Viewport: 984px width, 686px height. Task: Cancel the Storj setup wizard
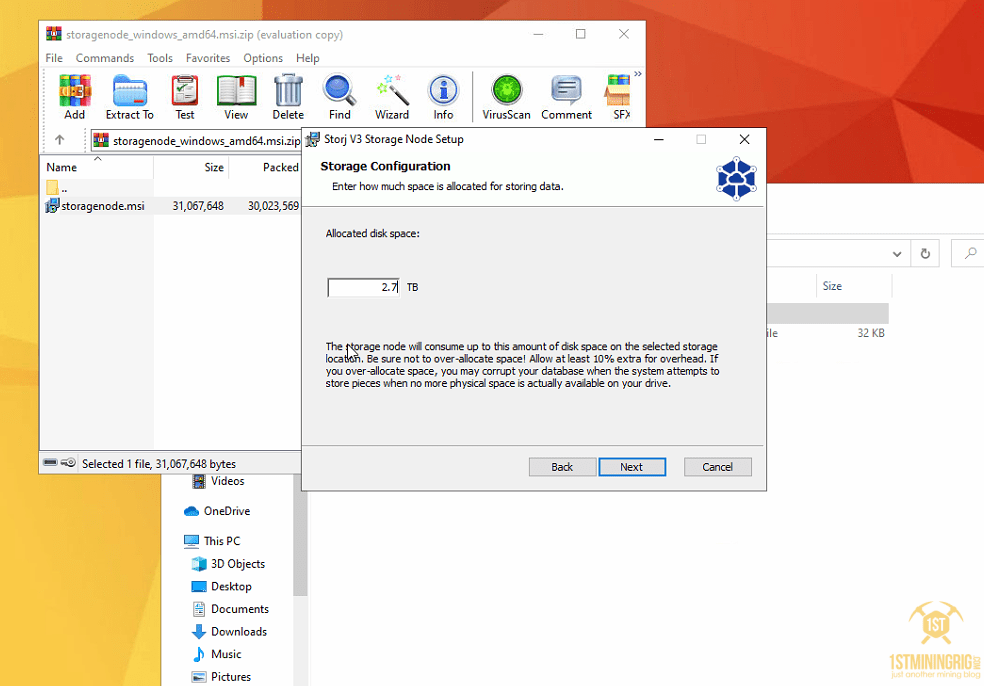(x=717, y=467)
